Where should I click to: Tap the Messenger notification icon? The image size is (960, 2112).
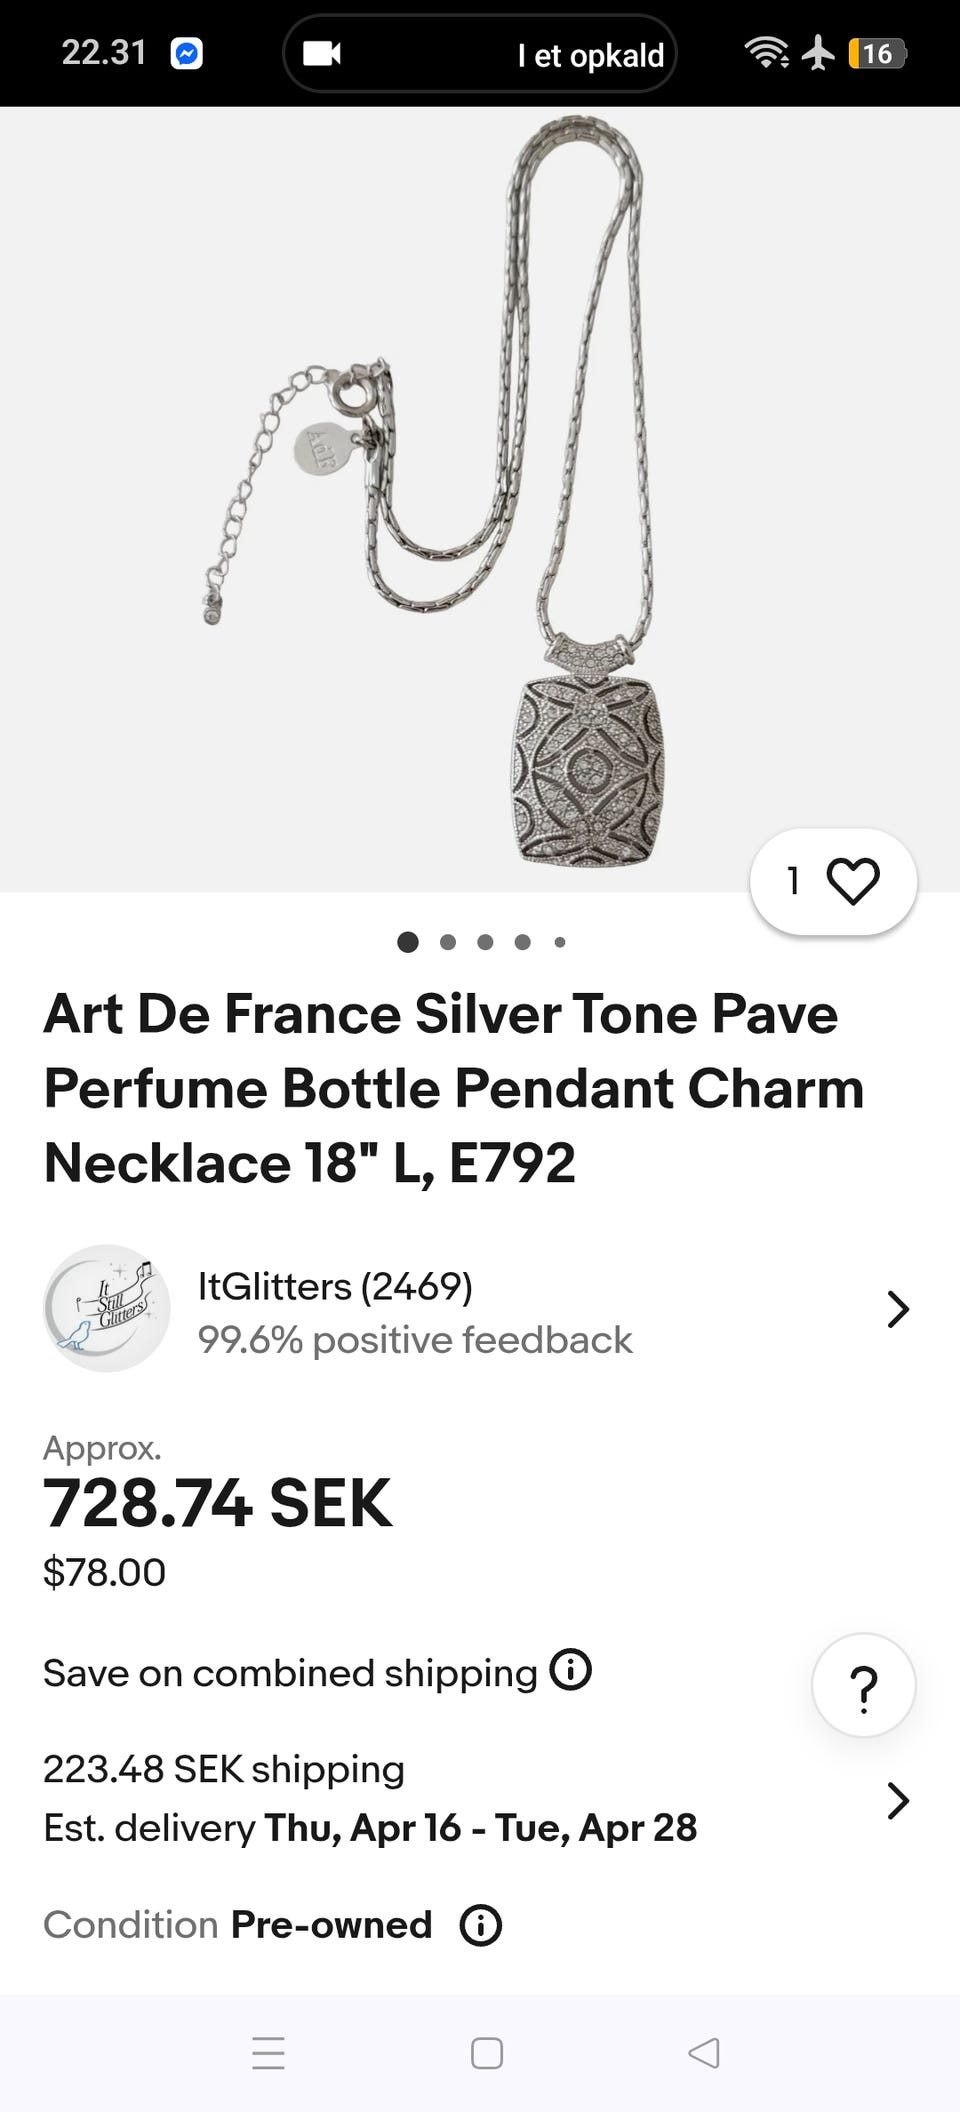pyautogui.click(x=187, y=53)
